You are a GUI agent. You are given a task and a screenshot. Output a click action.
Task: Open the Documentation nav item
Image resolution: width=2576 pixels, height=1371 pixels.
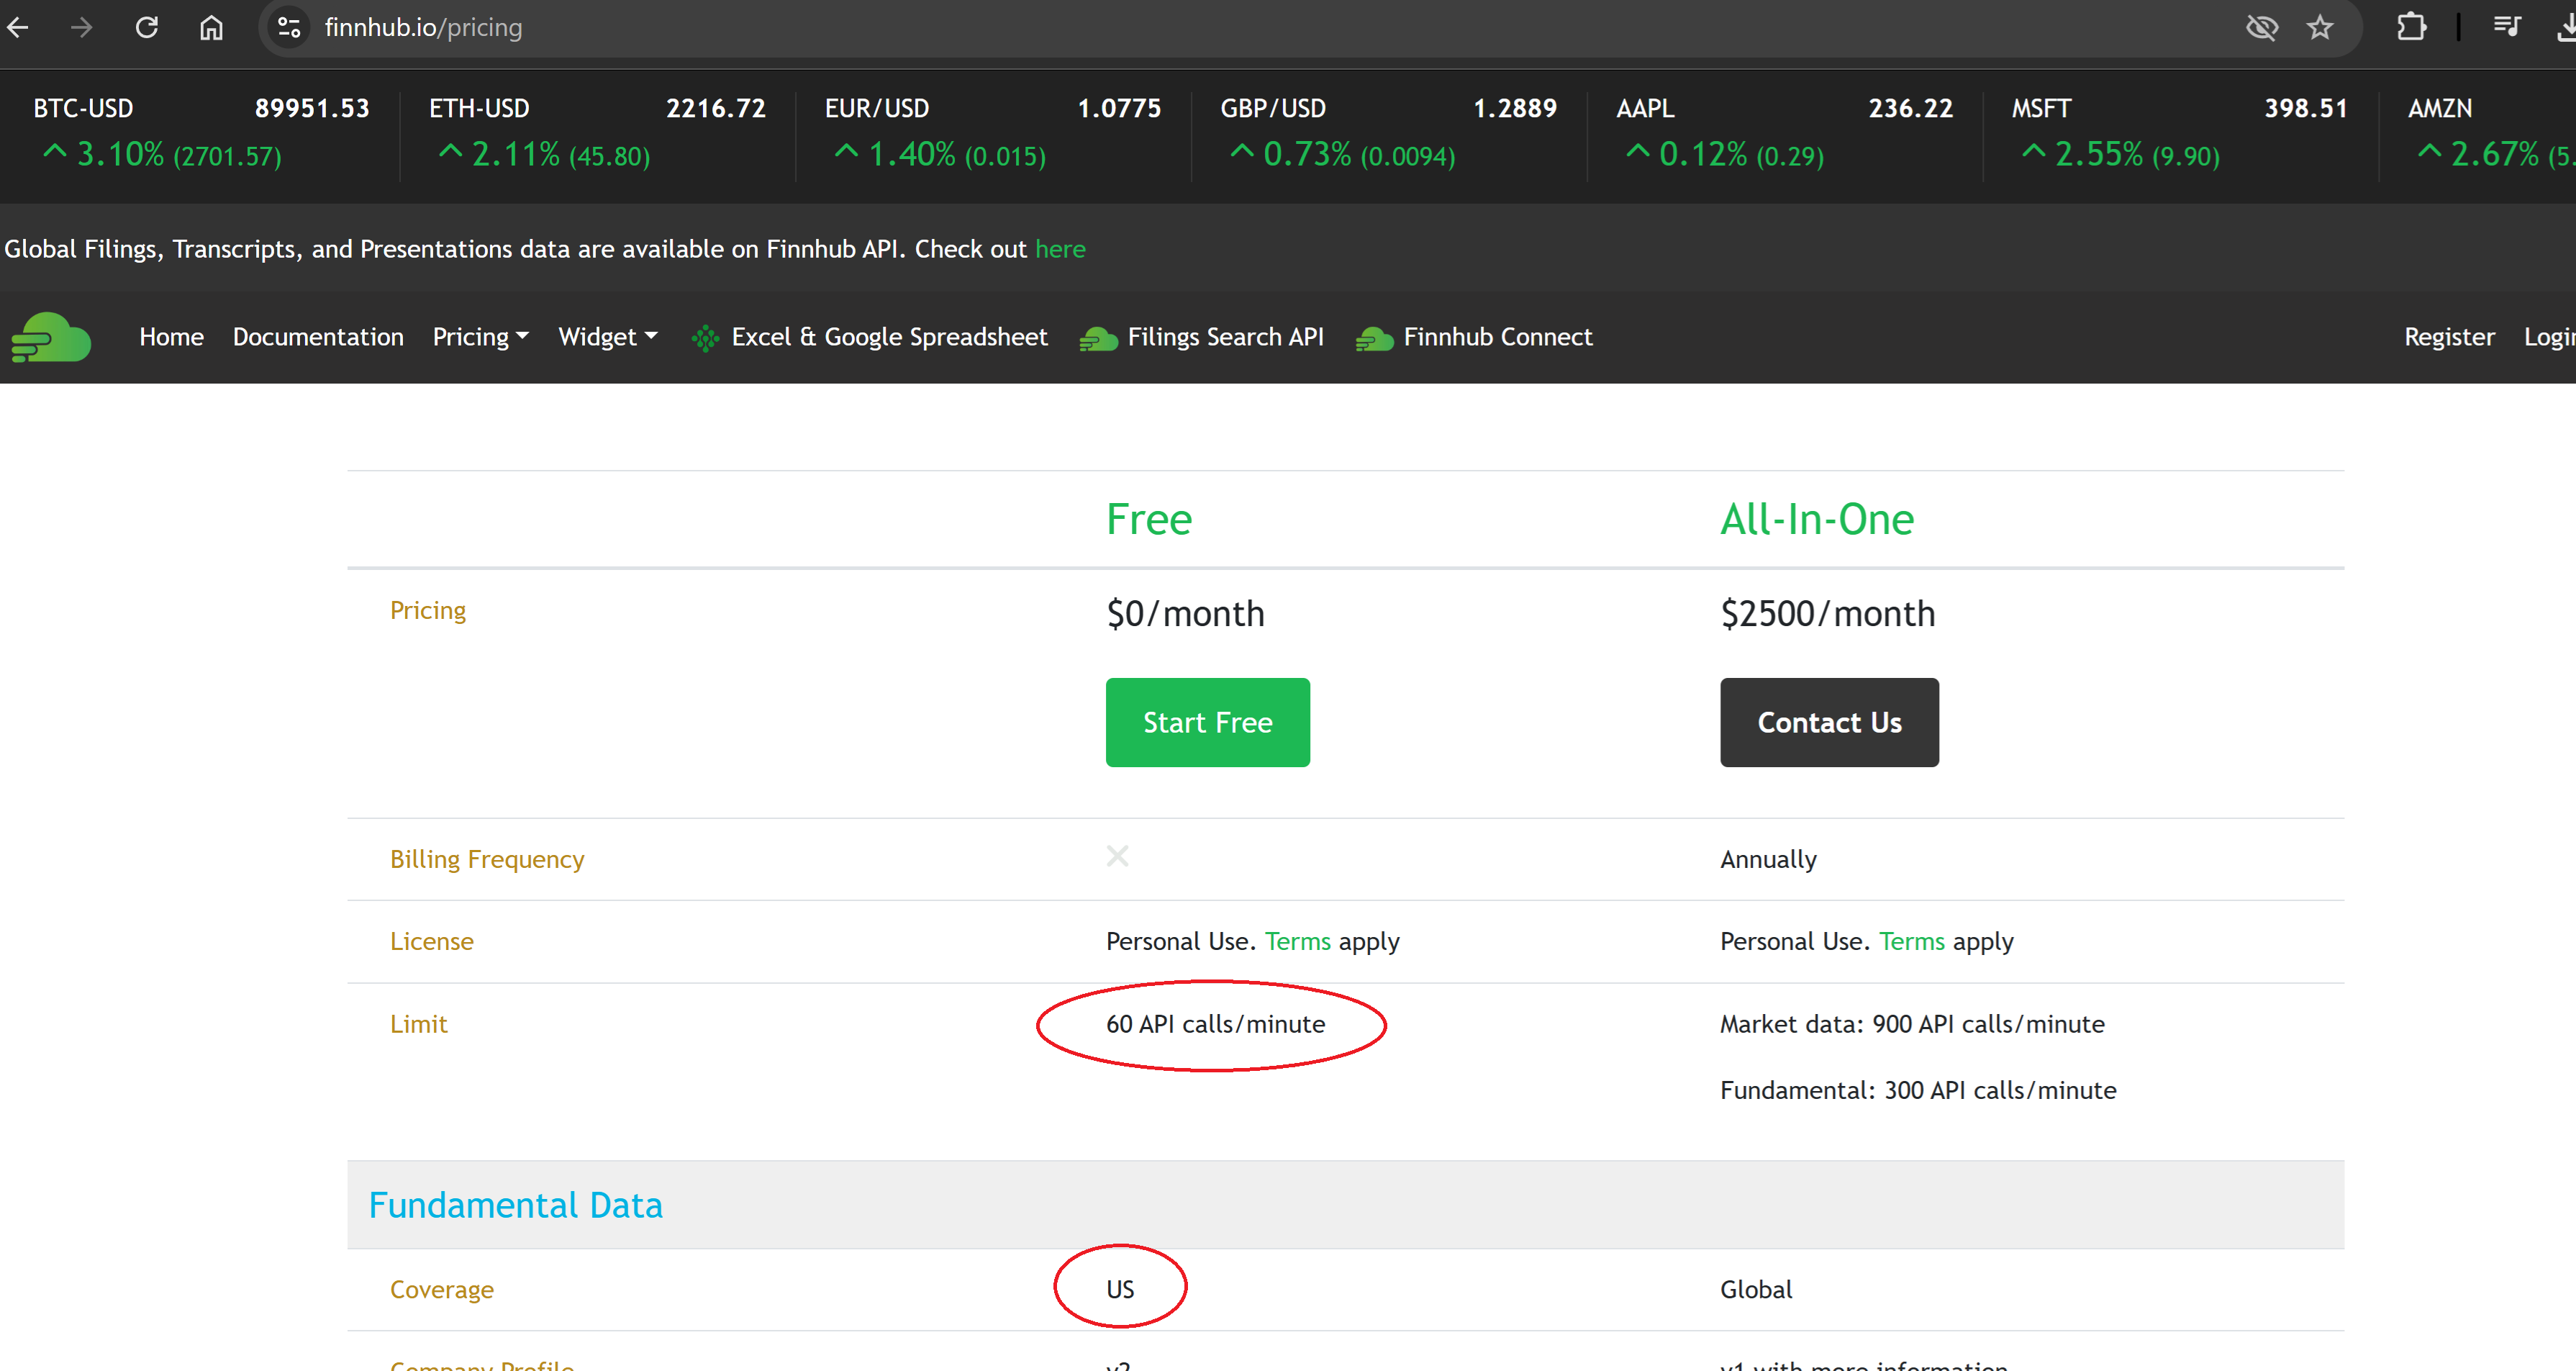(318, 337)
